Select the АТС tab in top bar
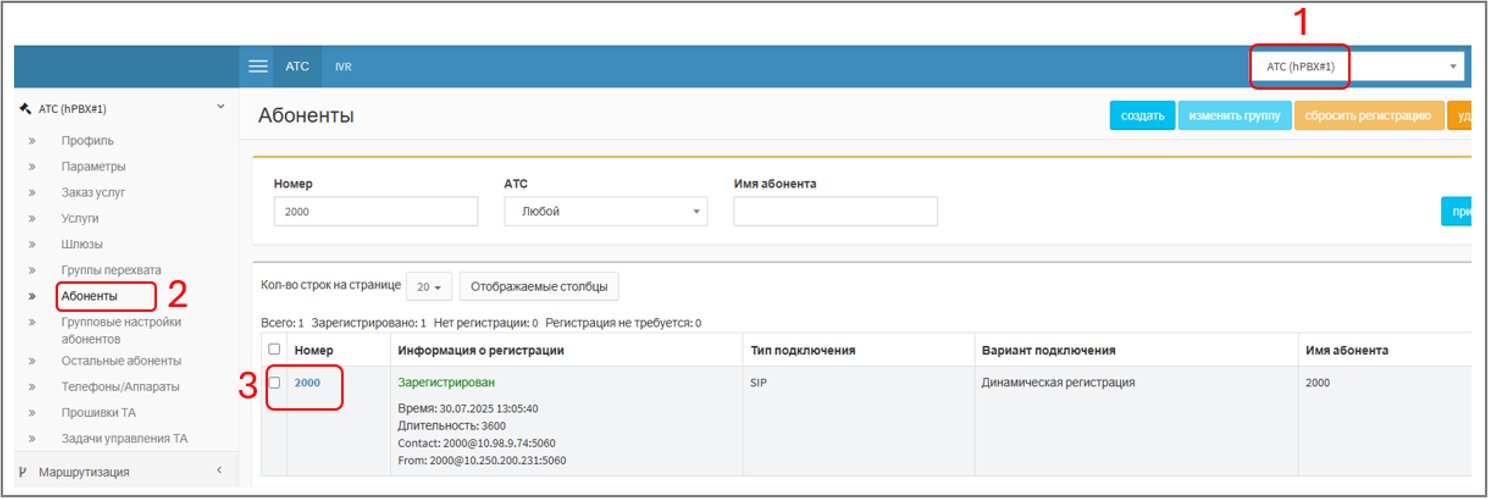Screen dimensions: 1489x499 297,67
